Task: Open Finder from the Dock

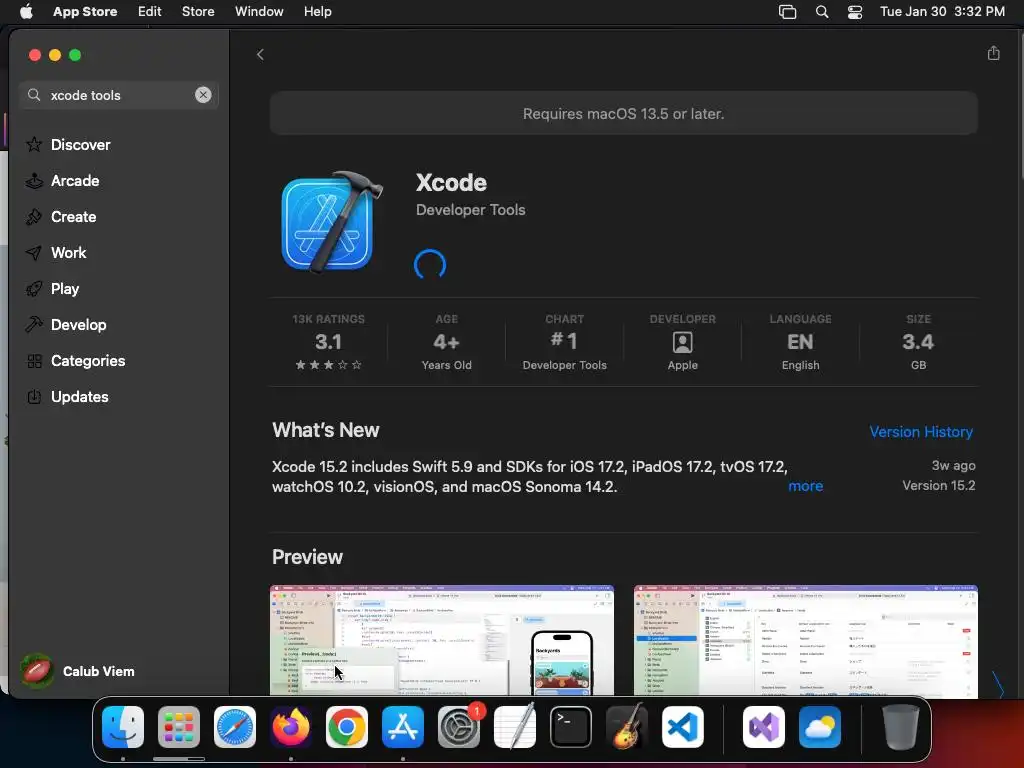Action: (123, 727)
